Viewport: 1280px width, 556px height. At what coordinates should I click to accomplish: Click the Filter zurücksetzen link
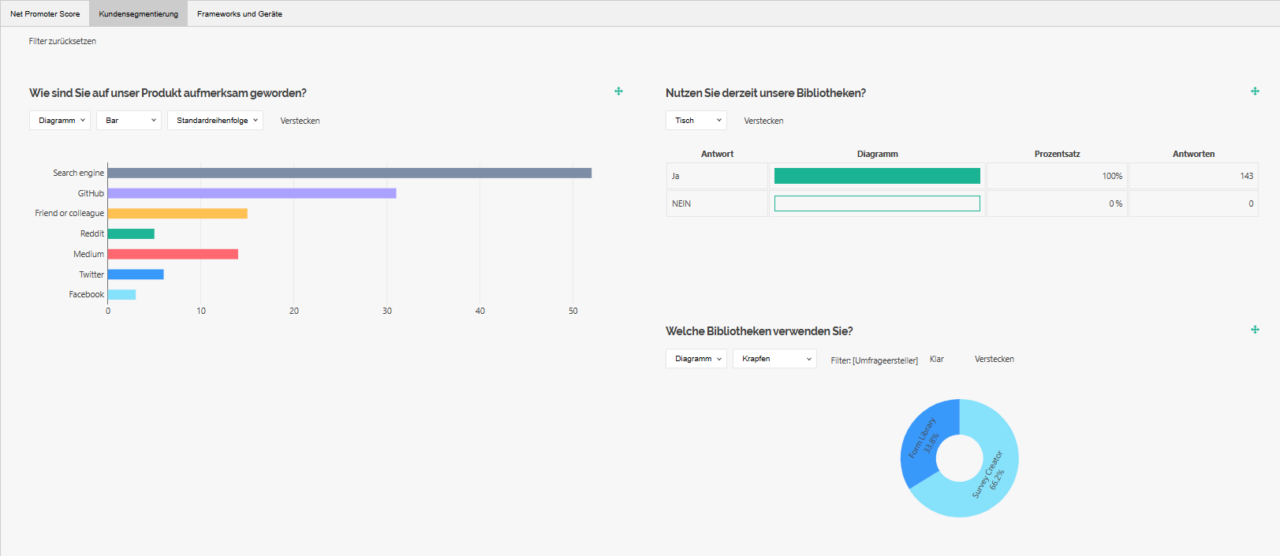[62, 41]
